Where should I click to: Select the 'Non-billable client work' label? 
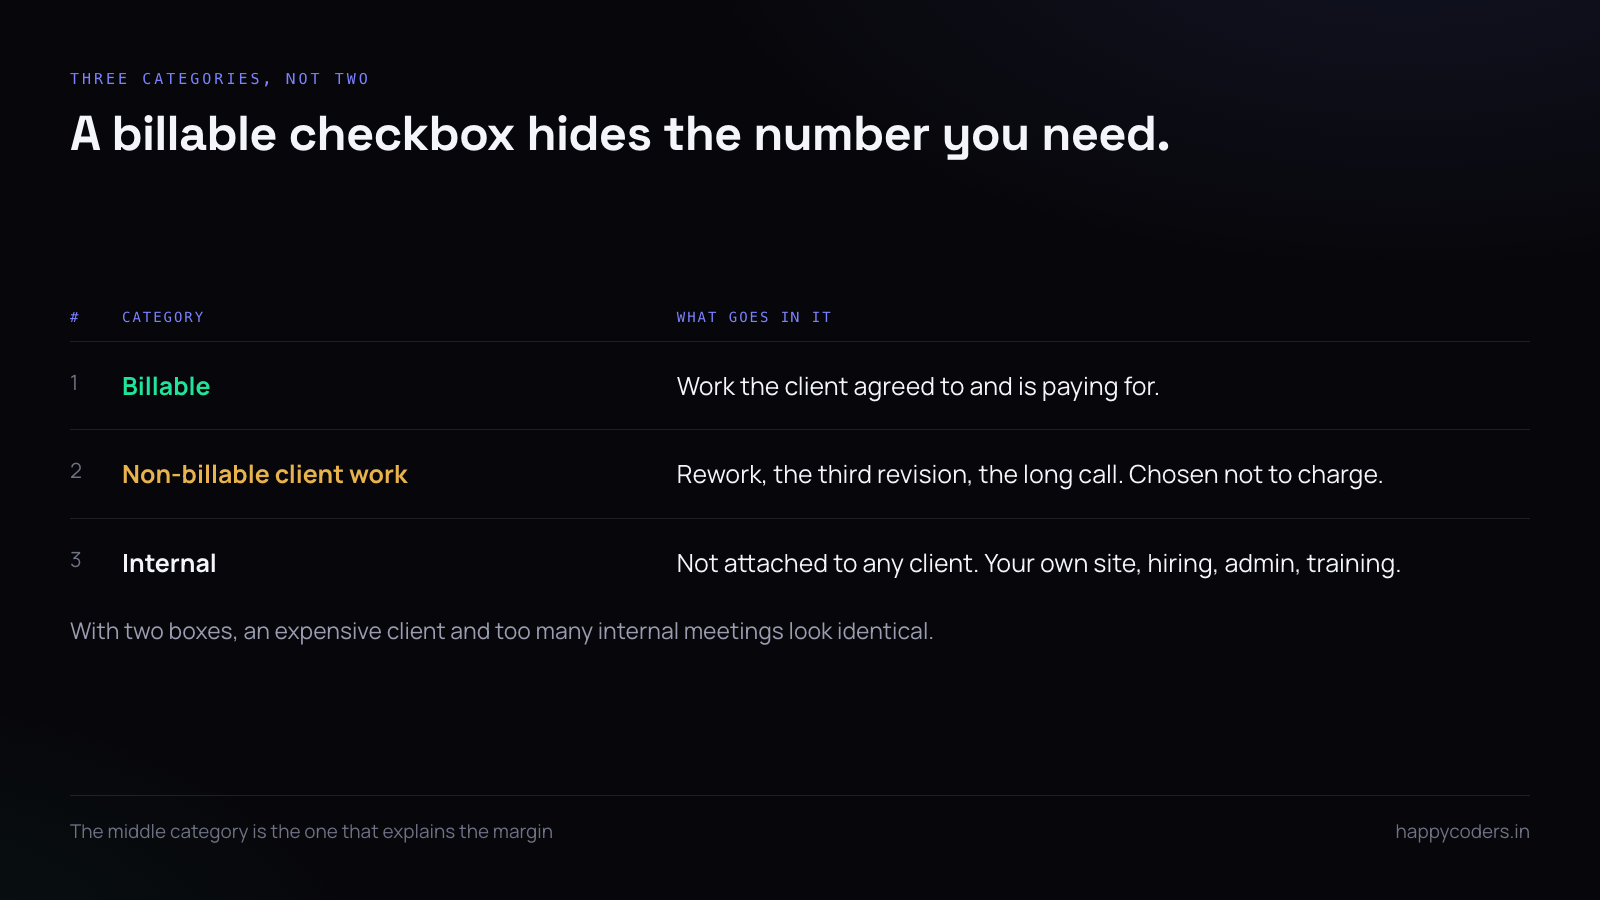pos(265,474)
